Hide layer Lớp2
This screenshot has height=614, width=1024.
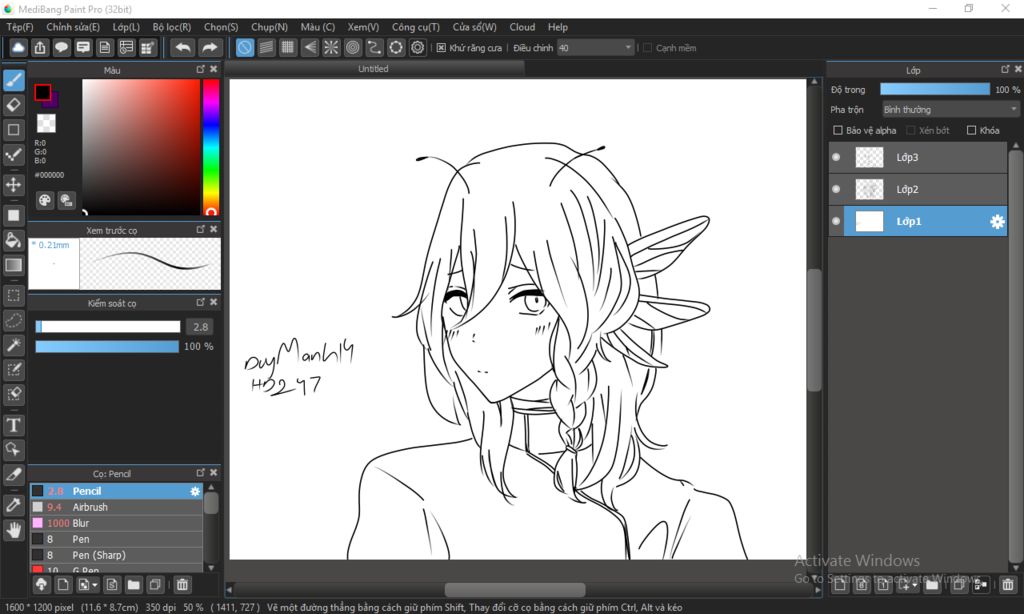(836, 189)
